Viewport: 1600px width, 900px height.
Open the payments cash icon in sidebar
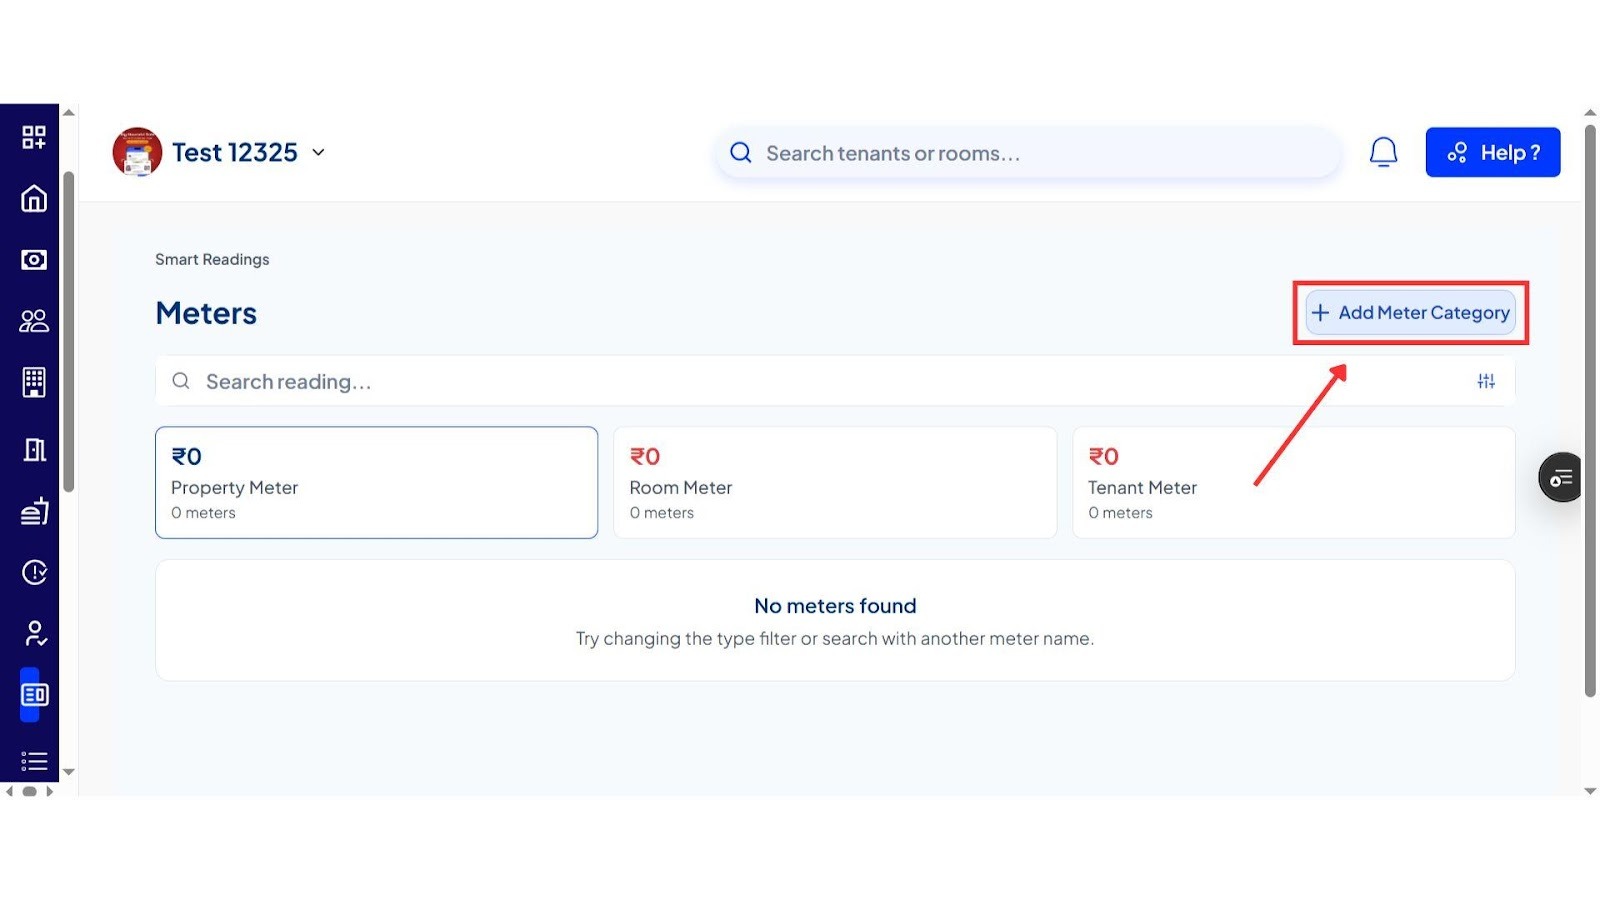click(x=34, y=260)
